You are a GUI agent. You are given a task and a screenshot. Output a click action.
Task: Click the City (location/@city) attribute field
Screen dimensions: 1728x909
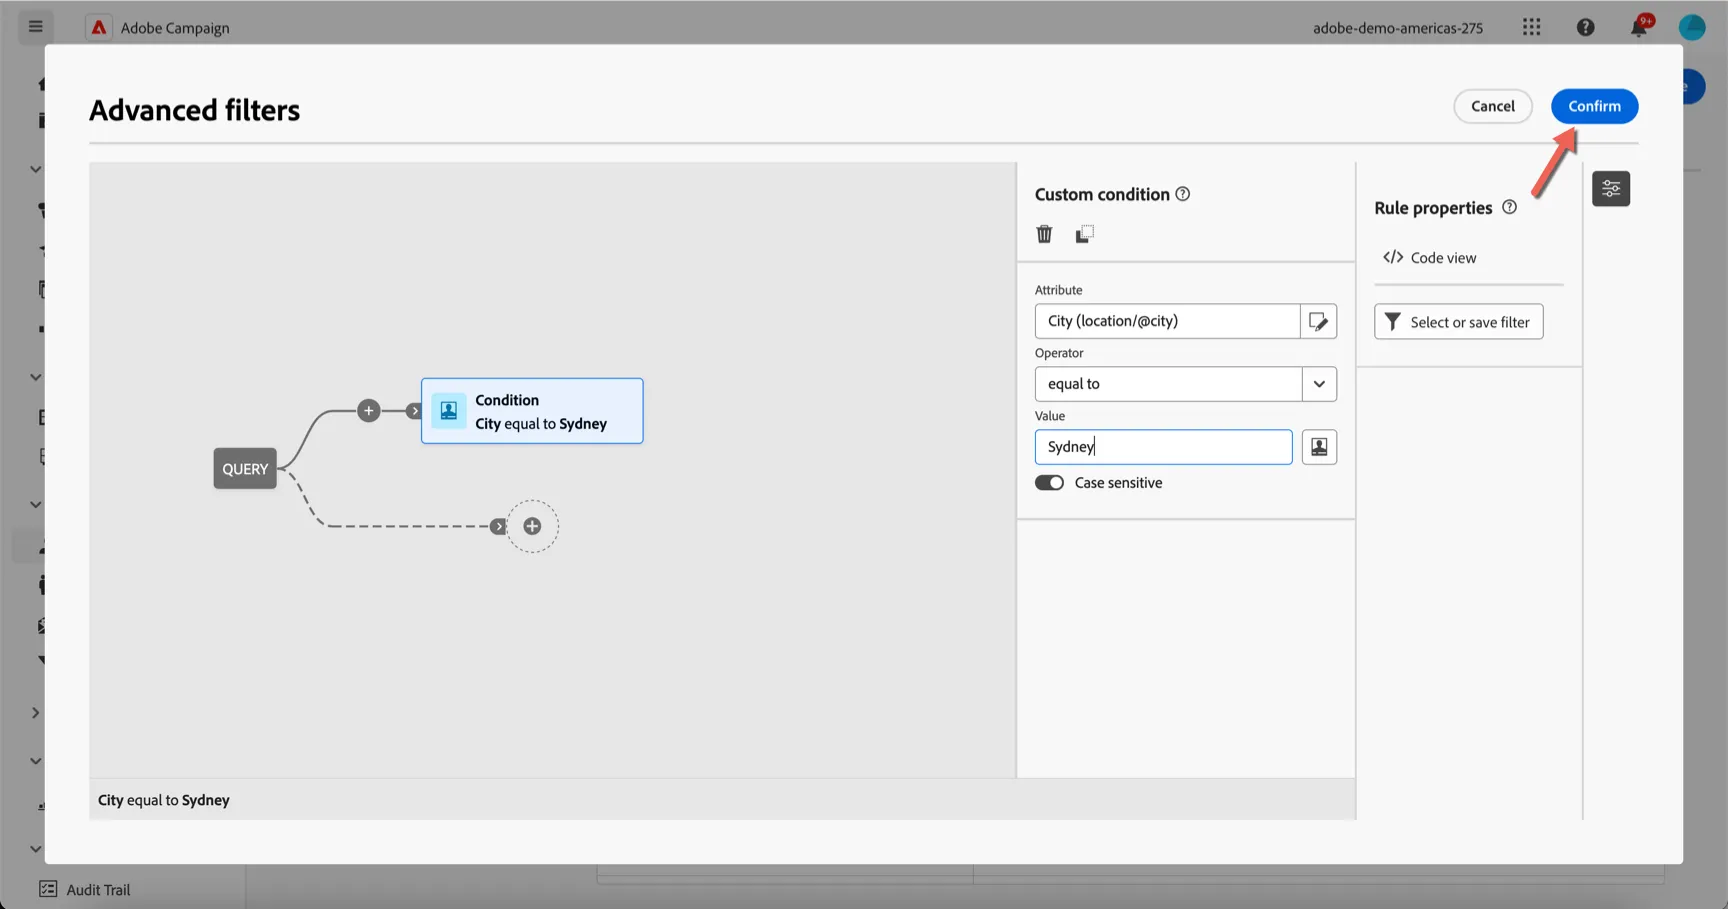point(1167,321)
